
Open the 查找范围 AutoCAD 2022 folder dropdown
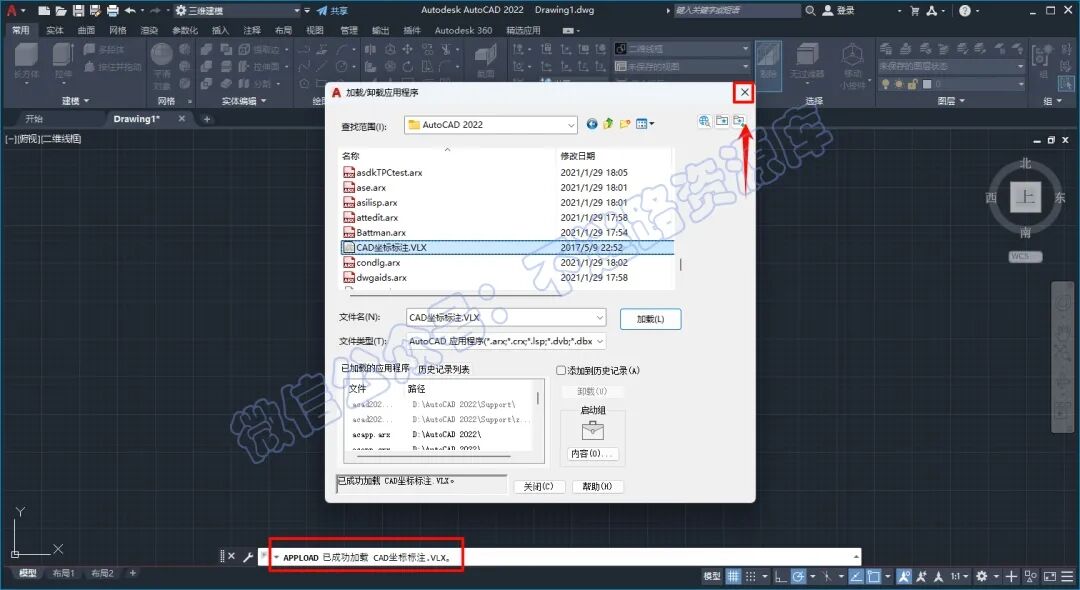coord(571,125)
